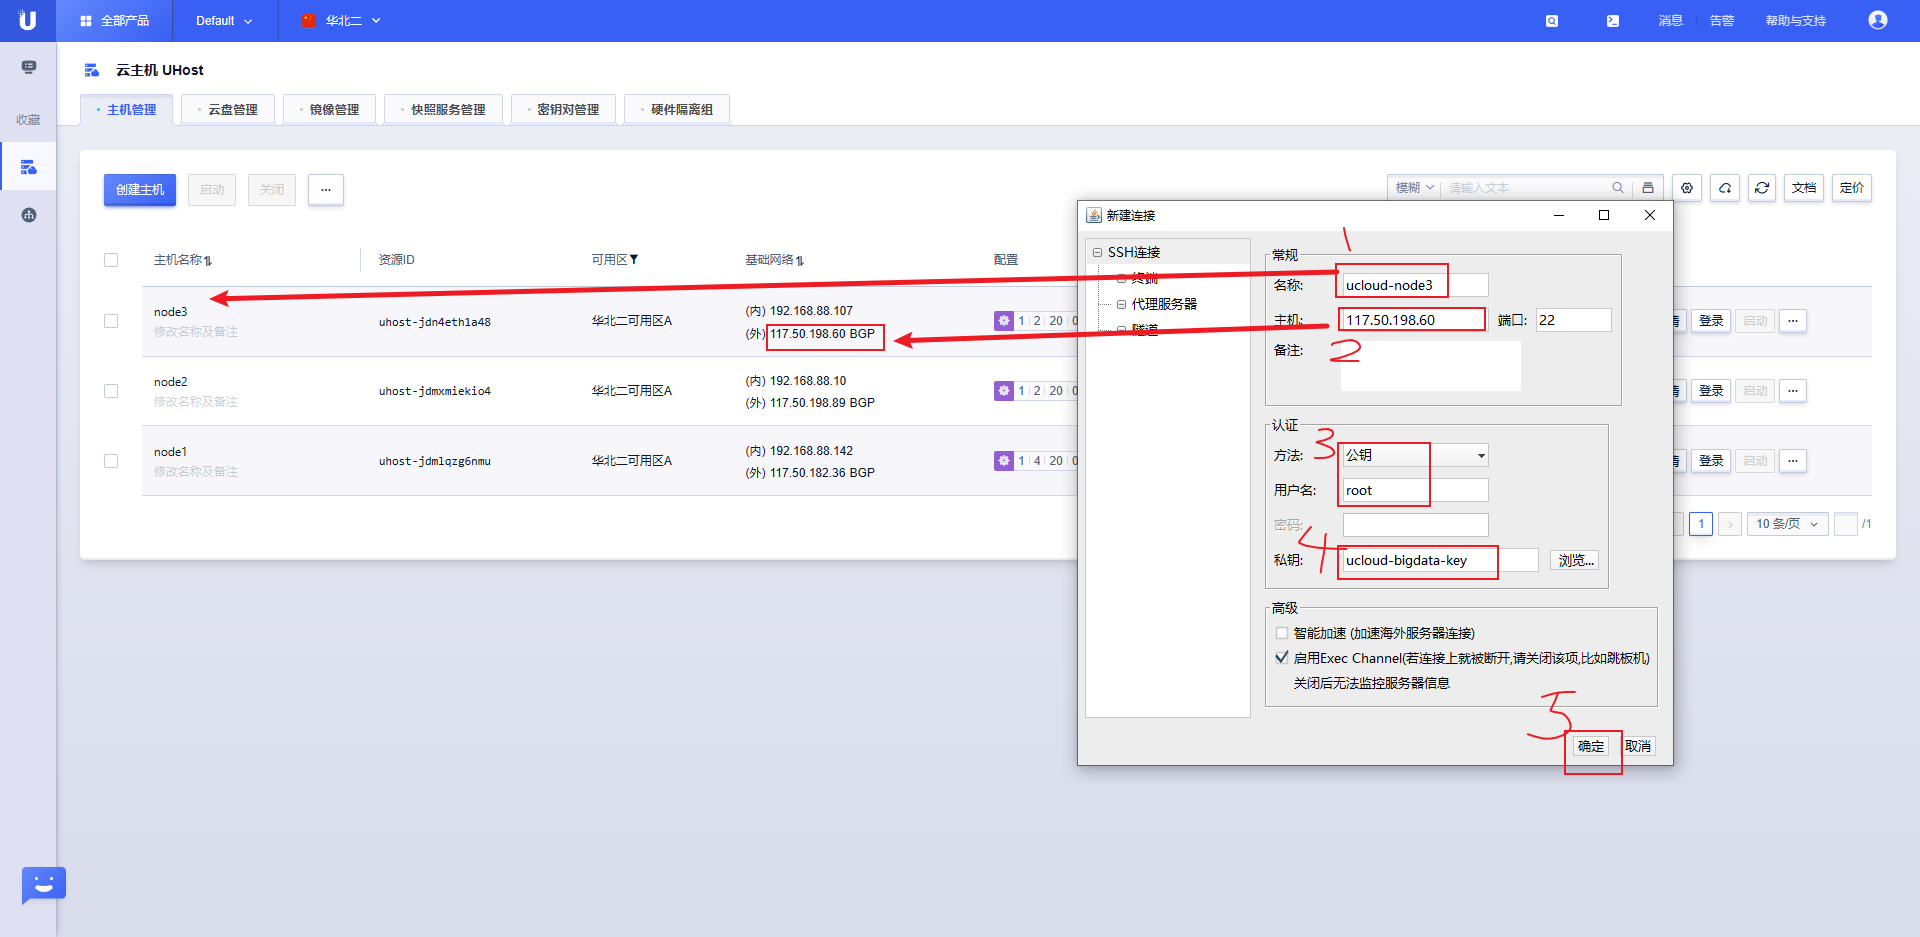
Task: Select the UHost icon in the left sidebar
Action: tap(28, 167)
